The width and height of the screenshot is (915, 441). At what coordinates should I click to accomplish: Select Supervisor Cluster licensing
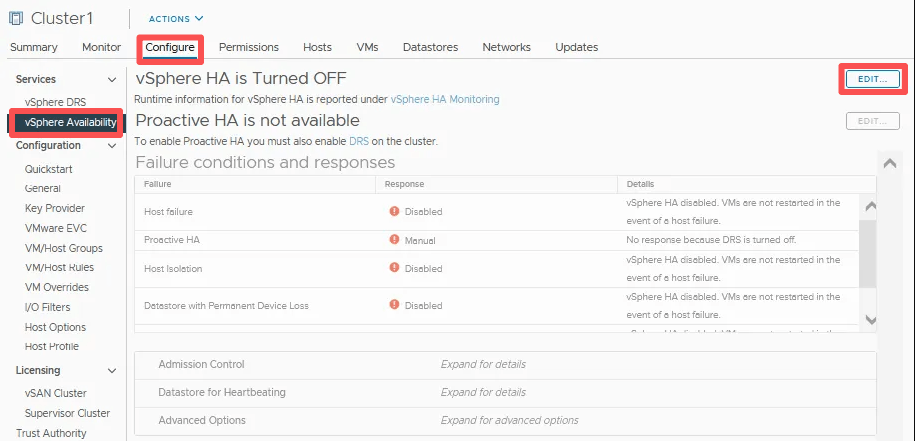tap(67, 413)
